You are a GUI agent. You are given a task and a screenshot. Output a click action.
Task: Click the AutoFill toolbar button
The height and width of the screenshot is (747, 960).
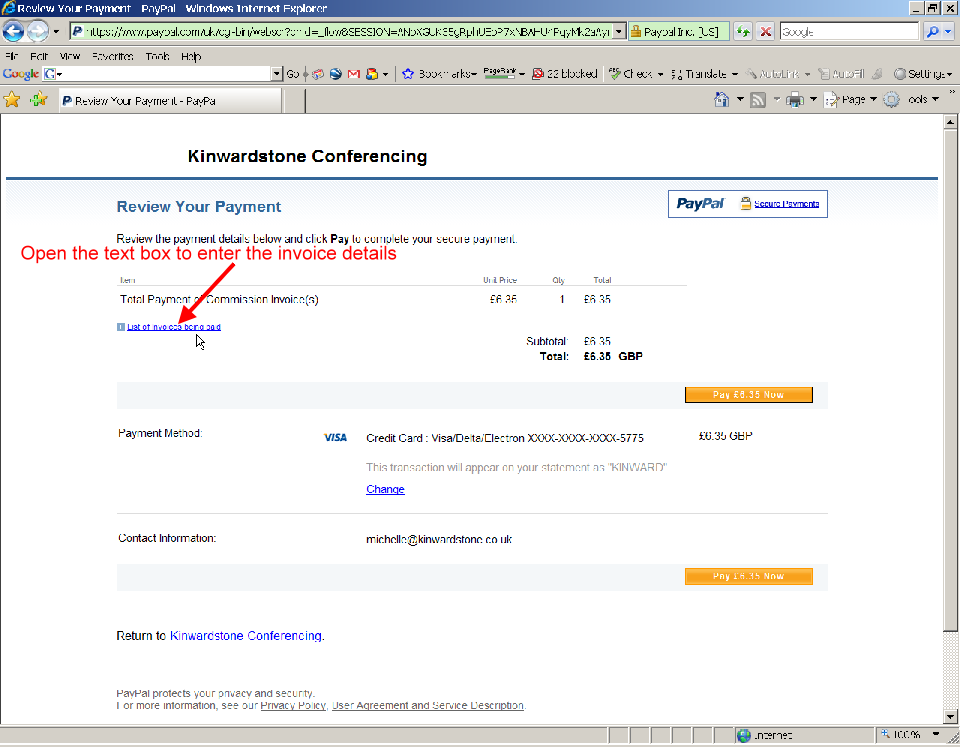pos(841,74)
